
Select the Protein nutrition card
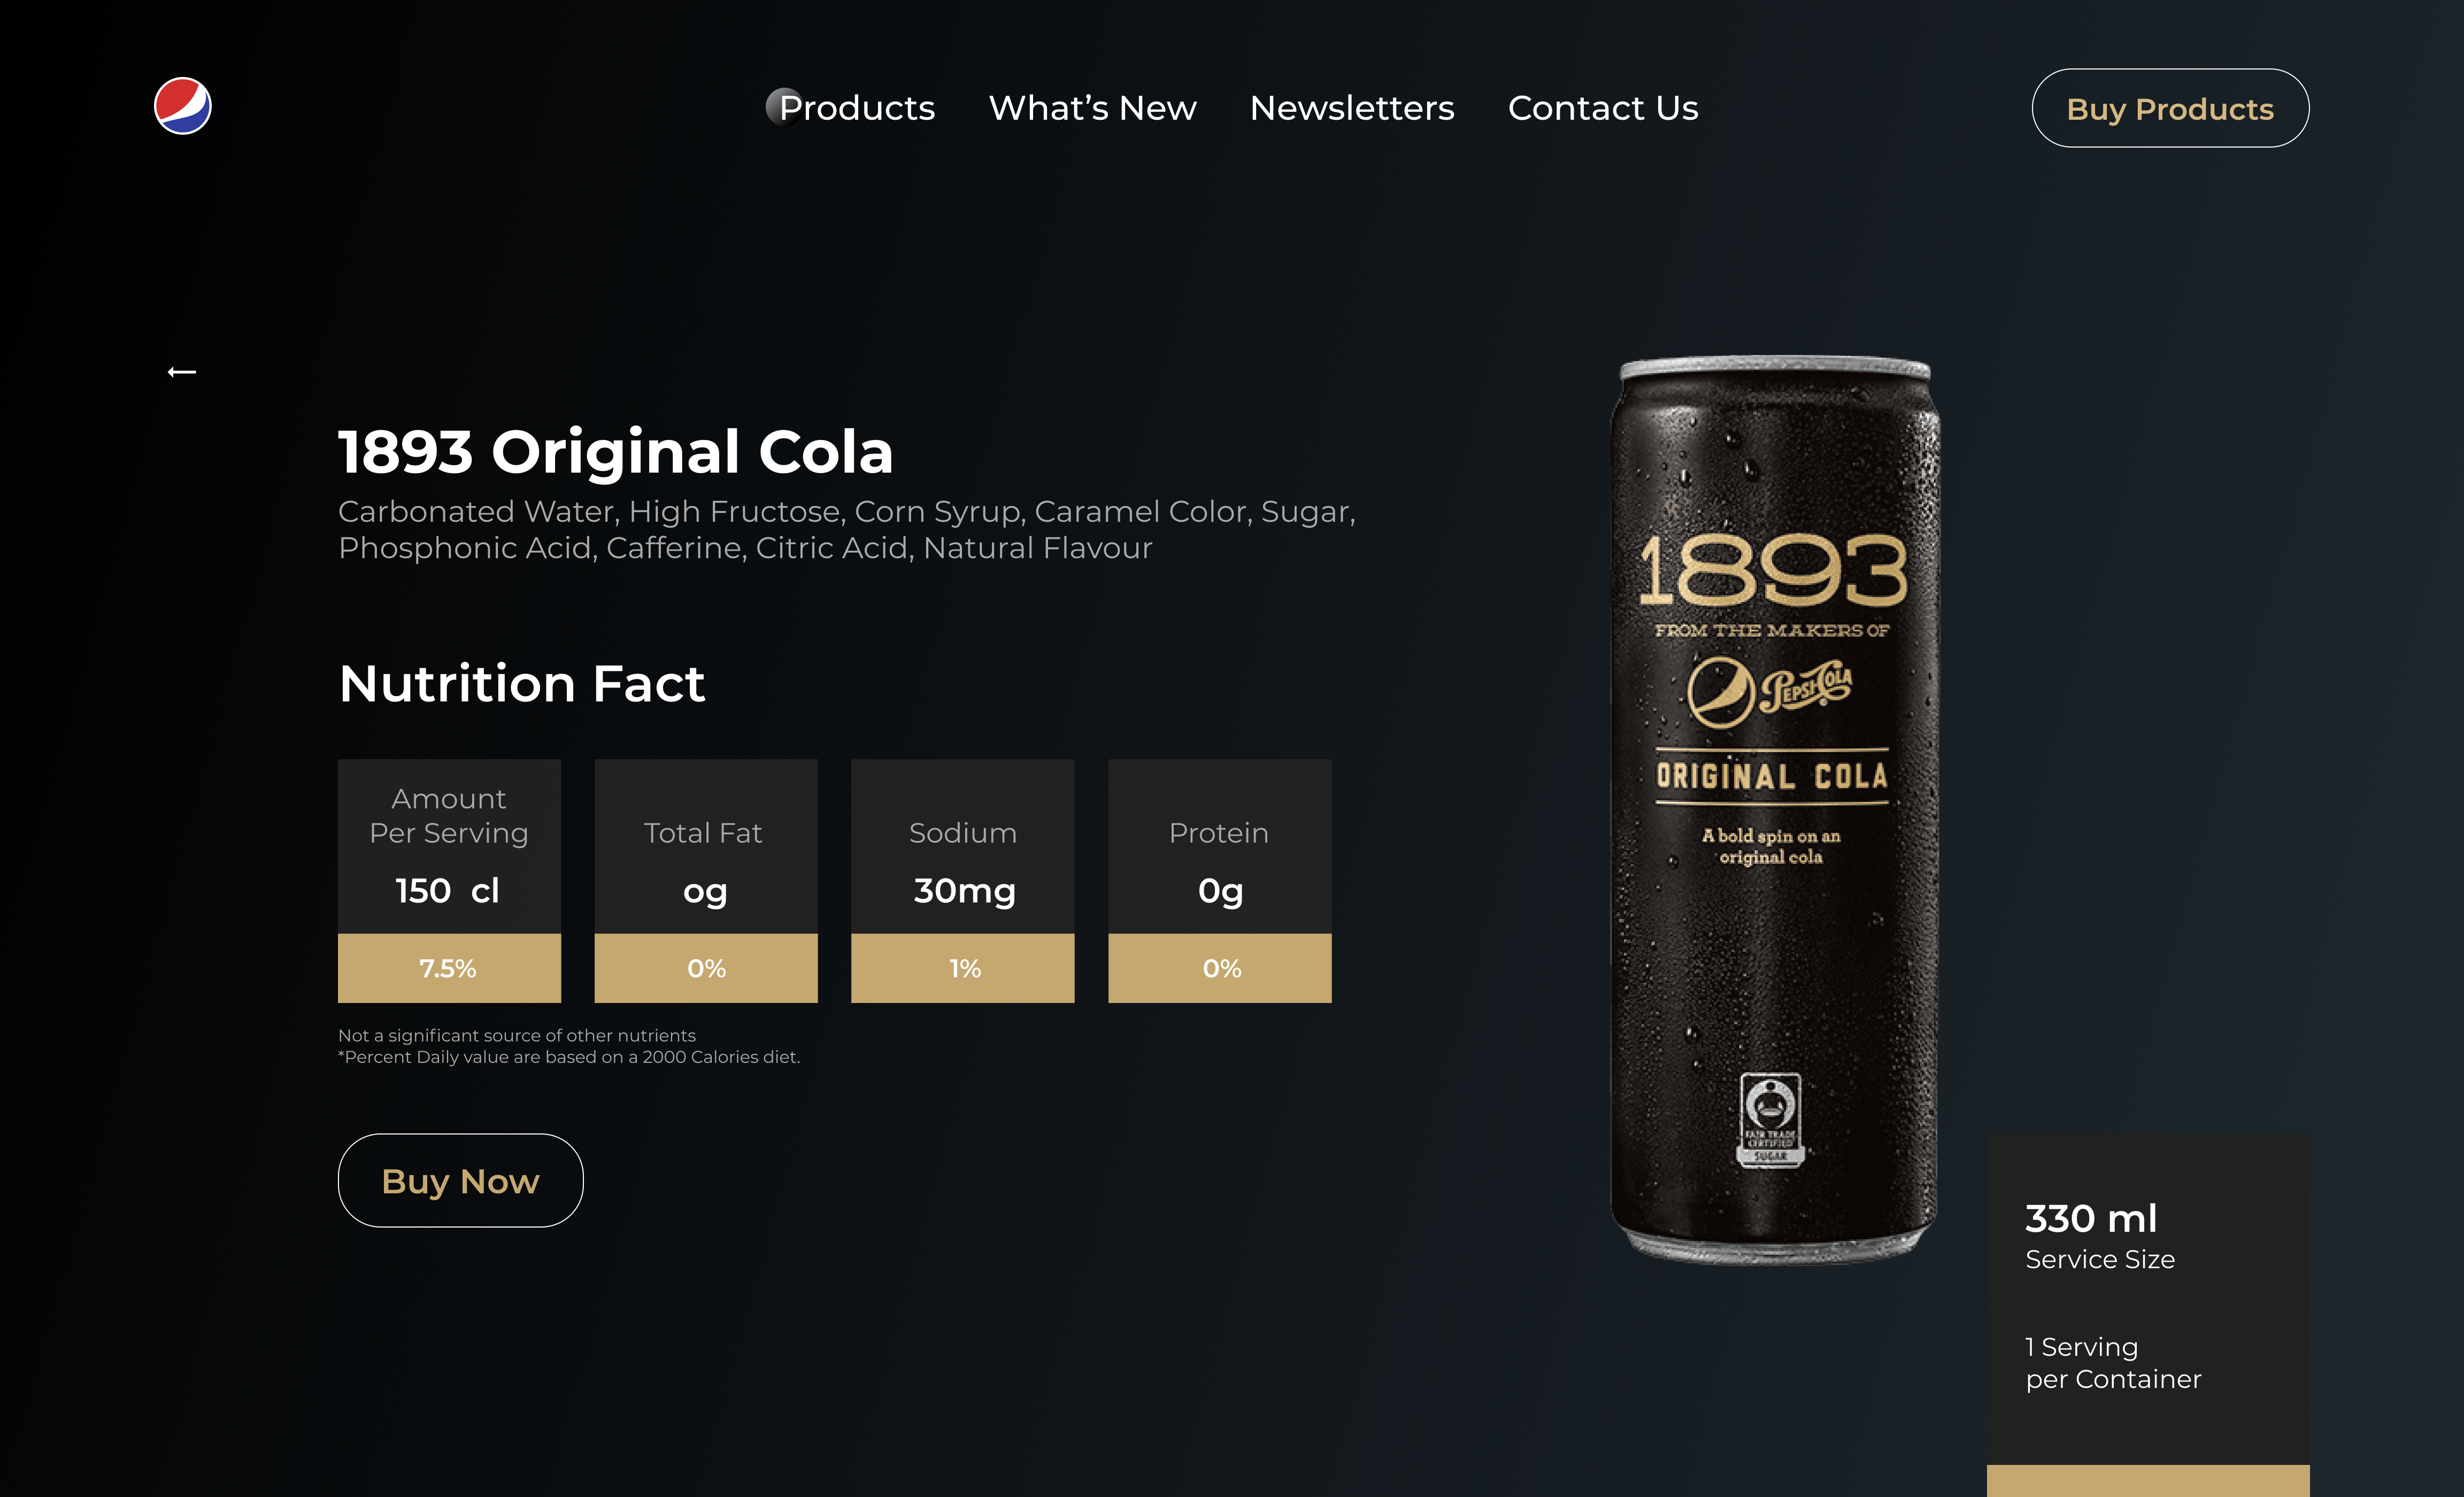coord(1220,881)
